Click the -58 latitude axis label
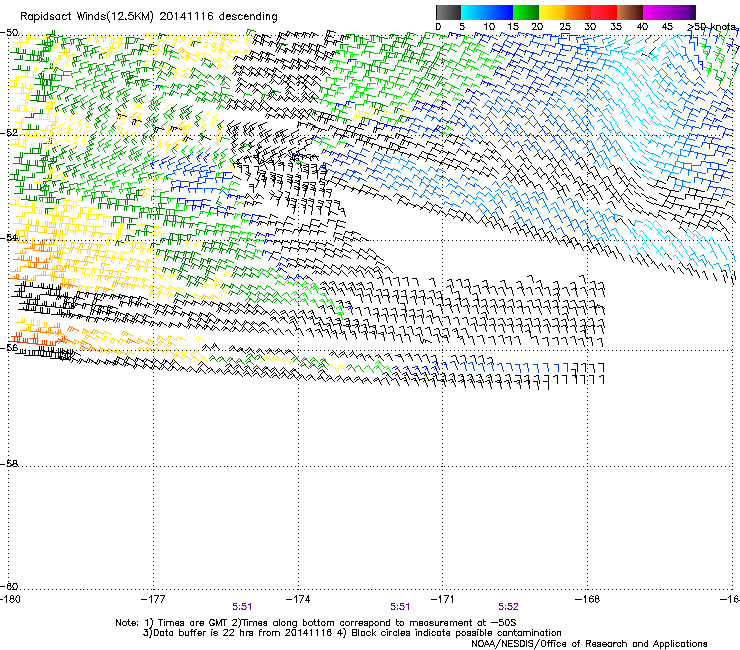Viewport: 740px width, 650px height. click(9, 464)
